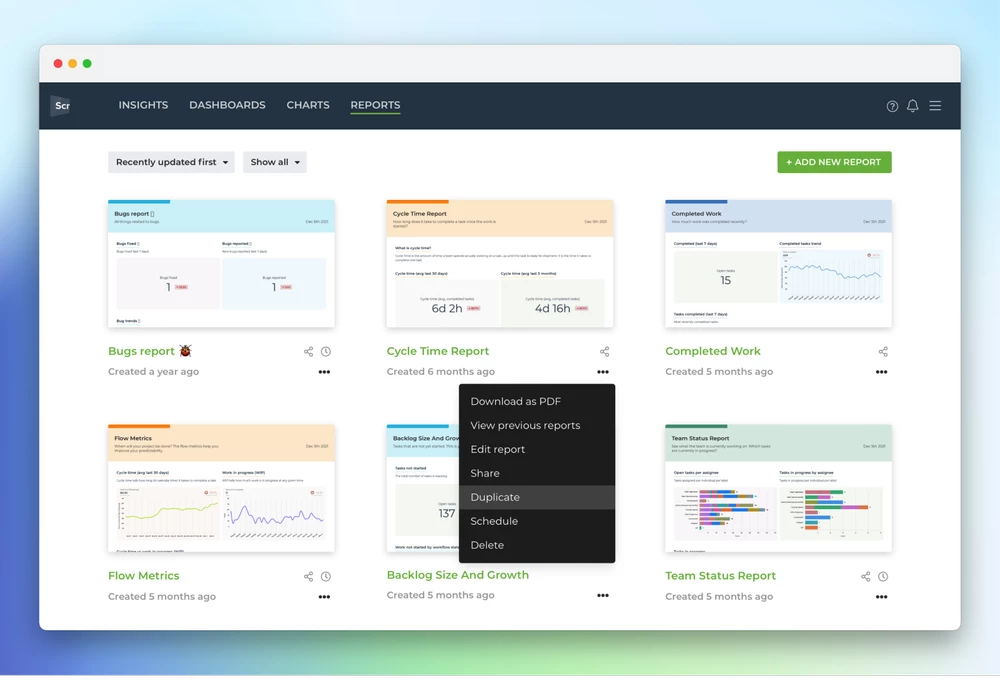Click the Cycle Time Report preview thumbnail
The image size is (1000, 684).
pyautogui.click(x=499, y=263)
